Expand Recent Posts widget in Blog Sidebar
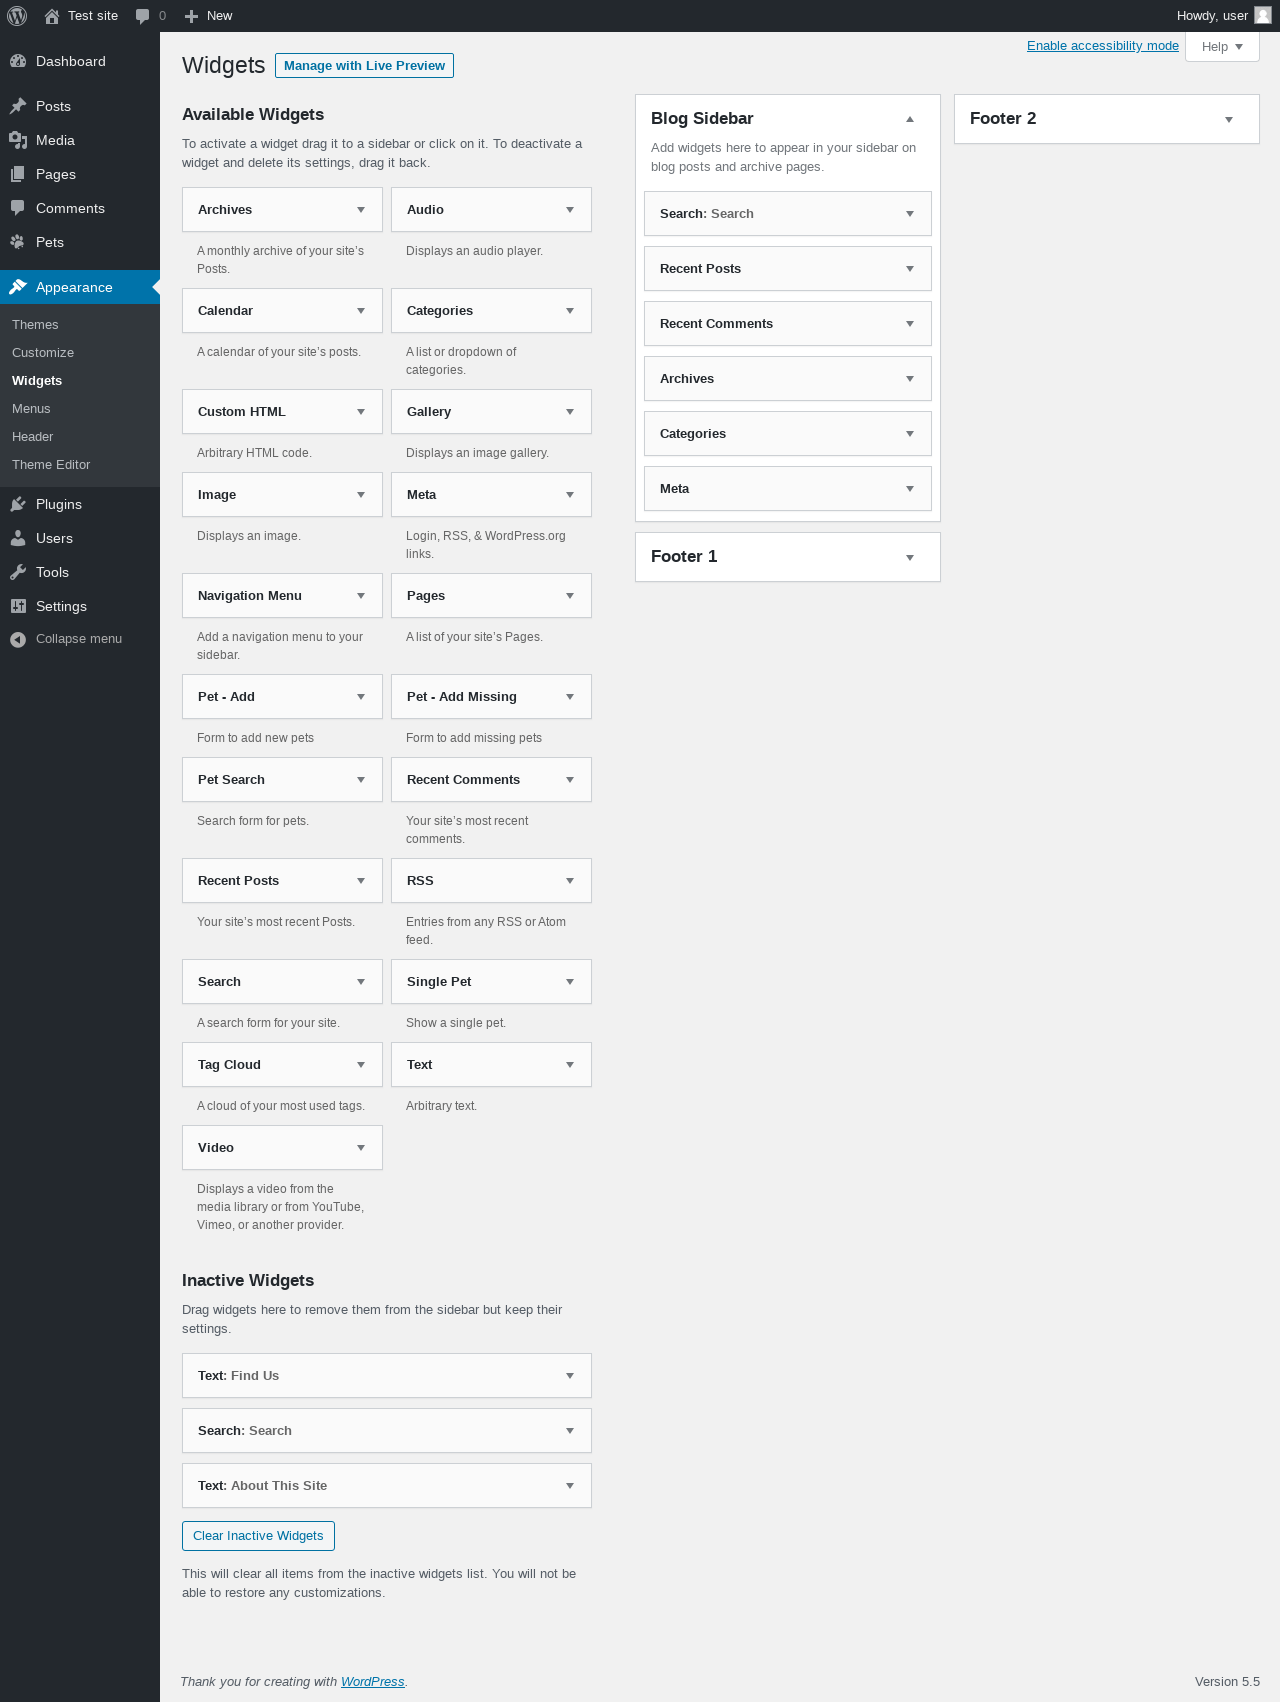 coord(910,269)
